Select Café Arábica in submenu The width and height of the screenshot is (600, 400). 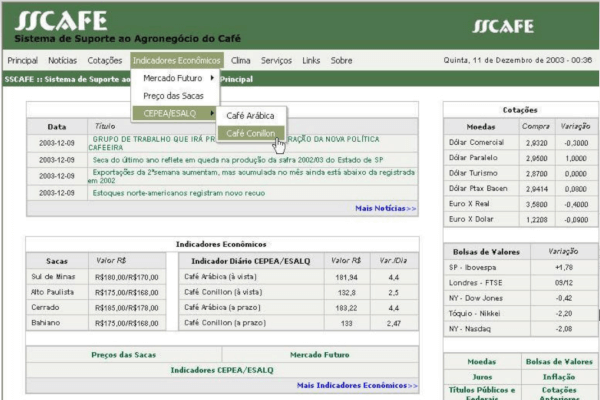pos(250,115)
